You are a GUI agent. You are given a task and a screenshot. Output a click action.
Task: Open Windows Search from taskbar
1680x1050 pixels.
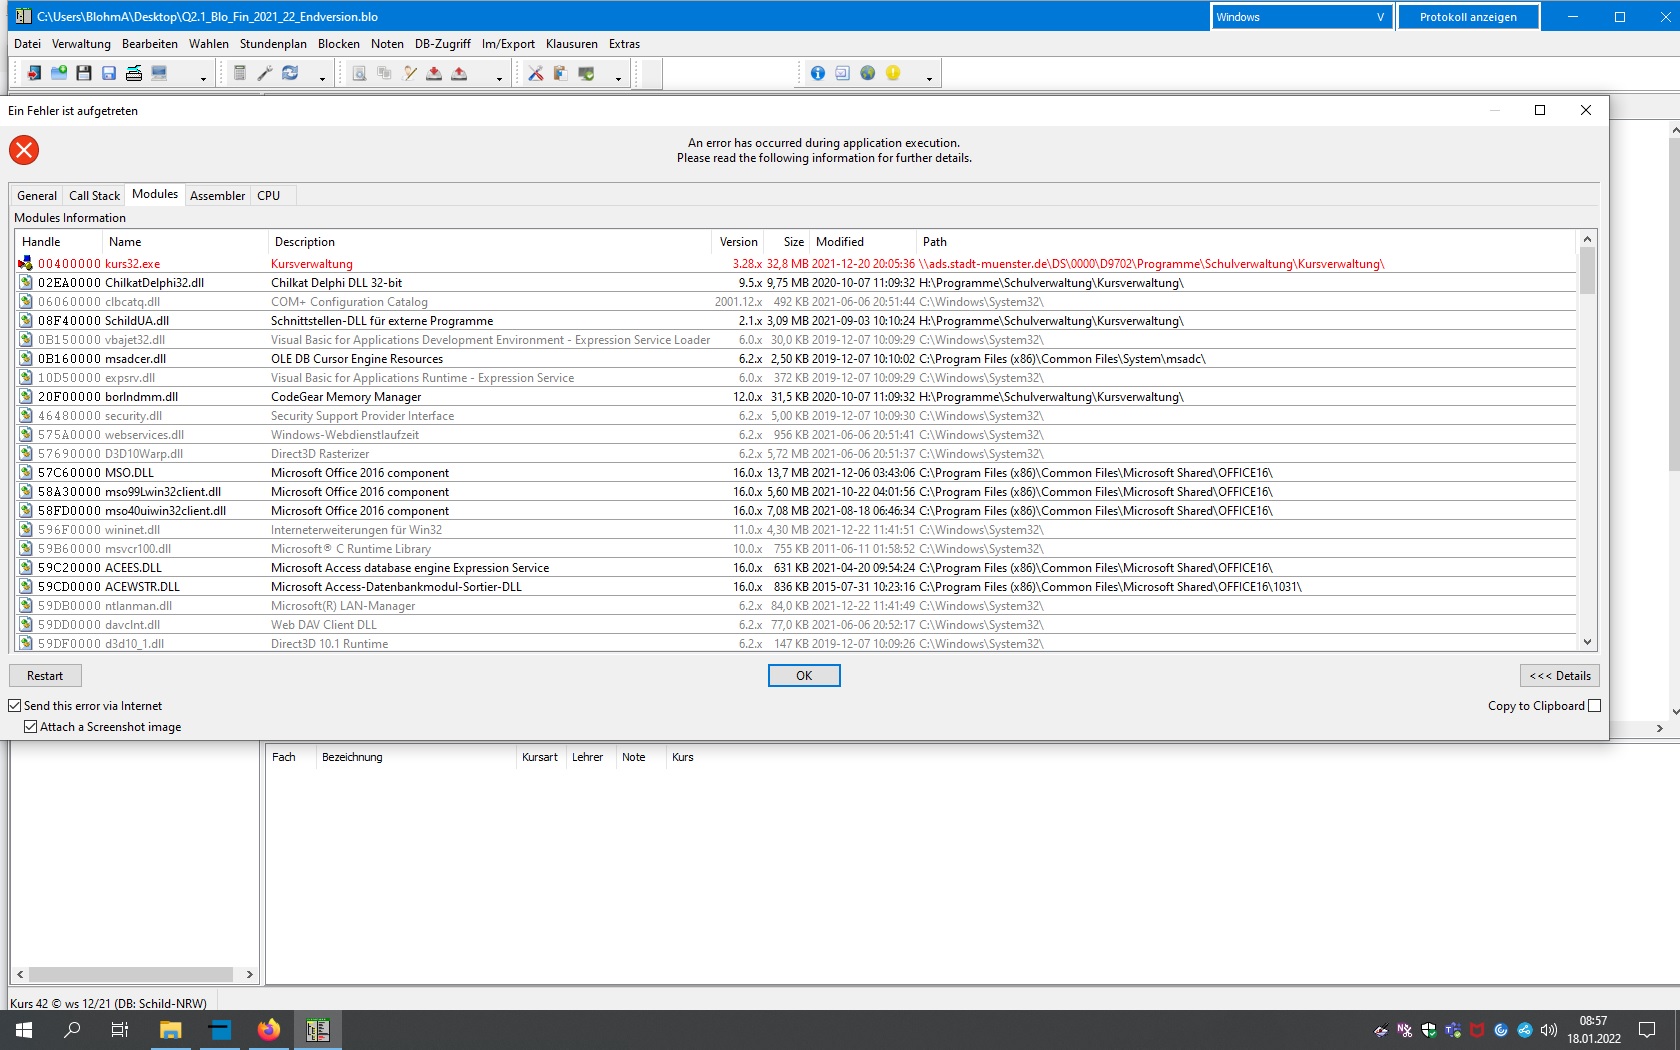pos(72,1030)
